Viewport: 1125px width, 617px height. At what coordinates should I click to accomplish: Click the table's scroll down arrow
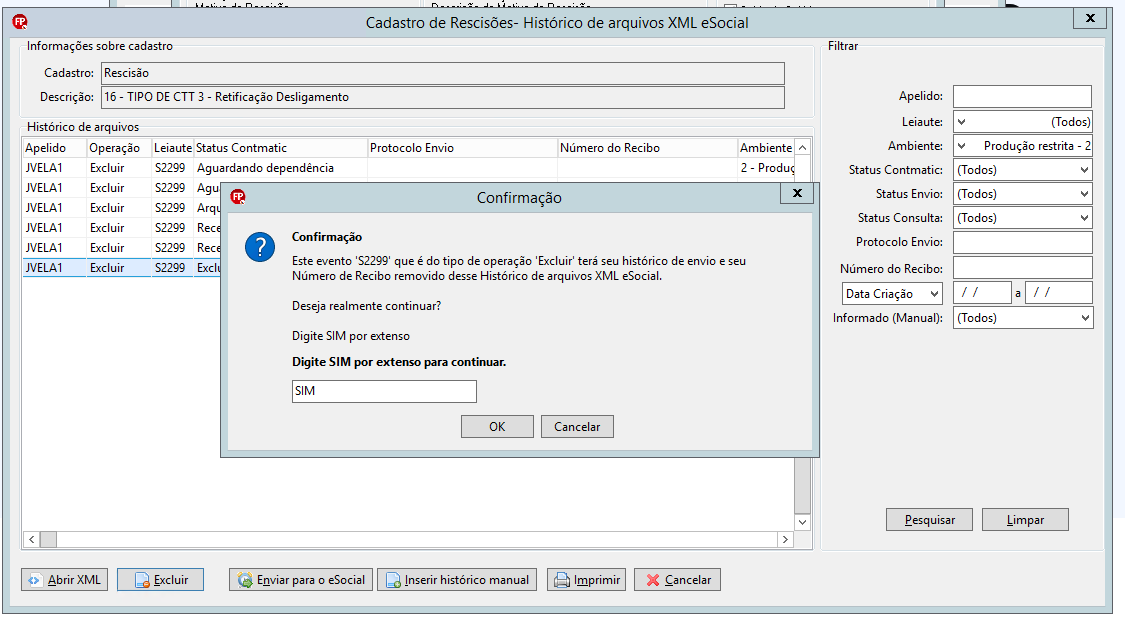(803, 522)
